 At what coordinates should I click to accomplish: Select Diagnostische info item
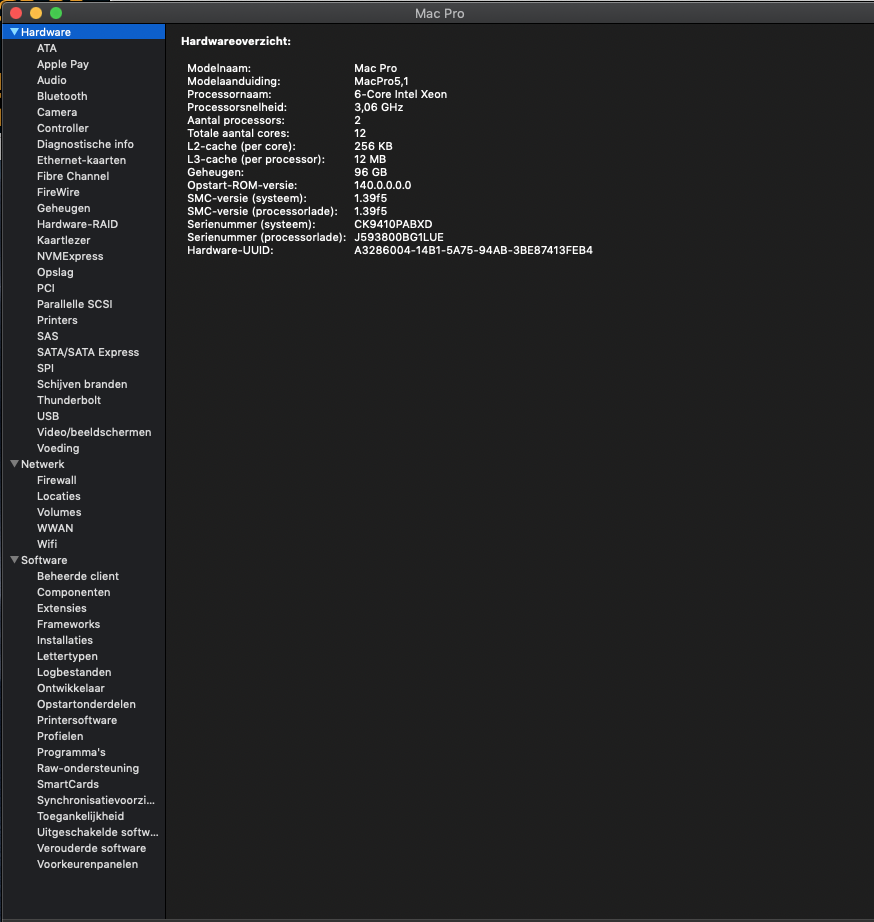point(85,144)
